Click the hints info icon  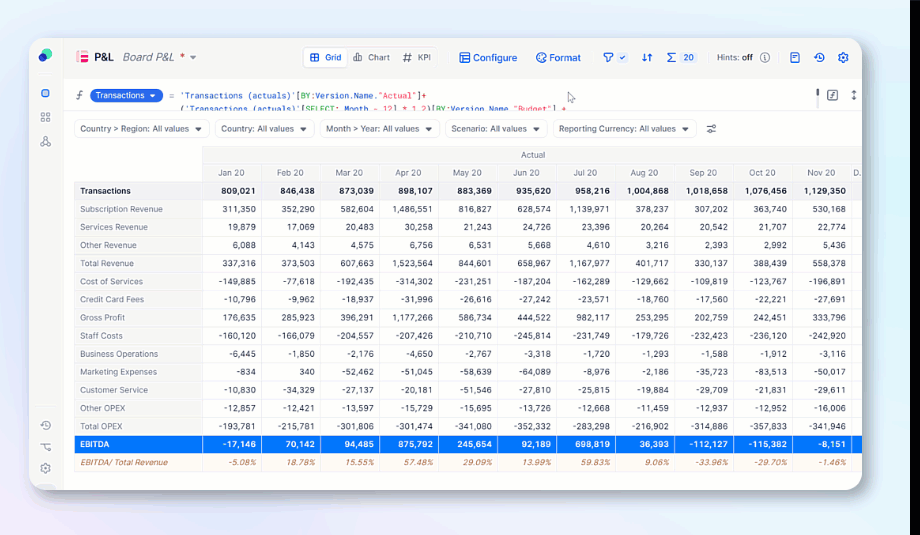765,57
